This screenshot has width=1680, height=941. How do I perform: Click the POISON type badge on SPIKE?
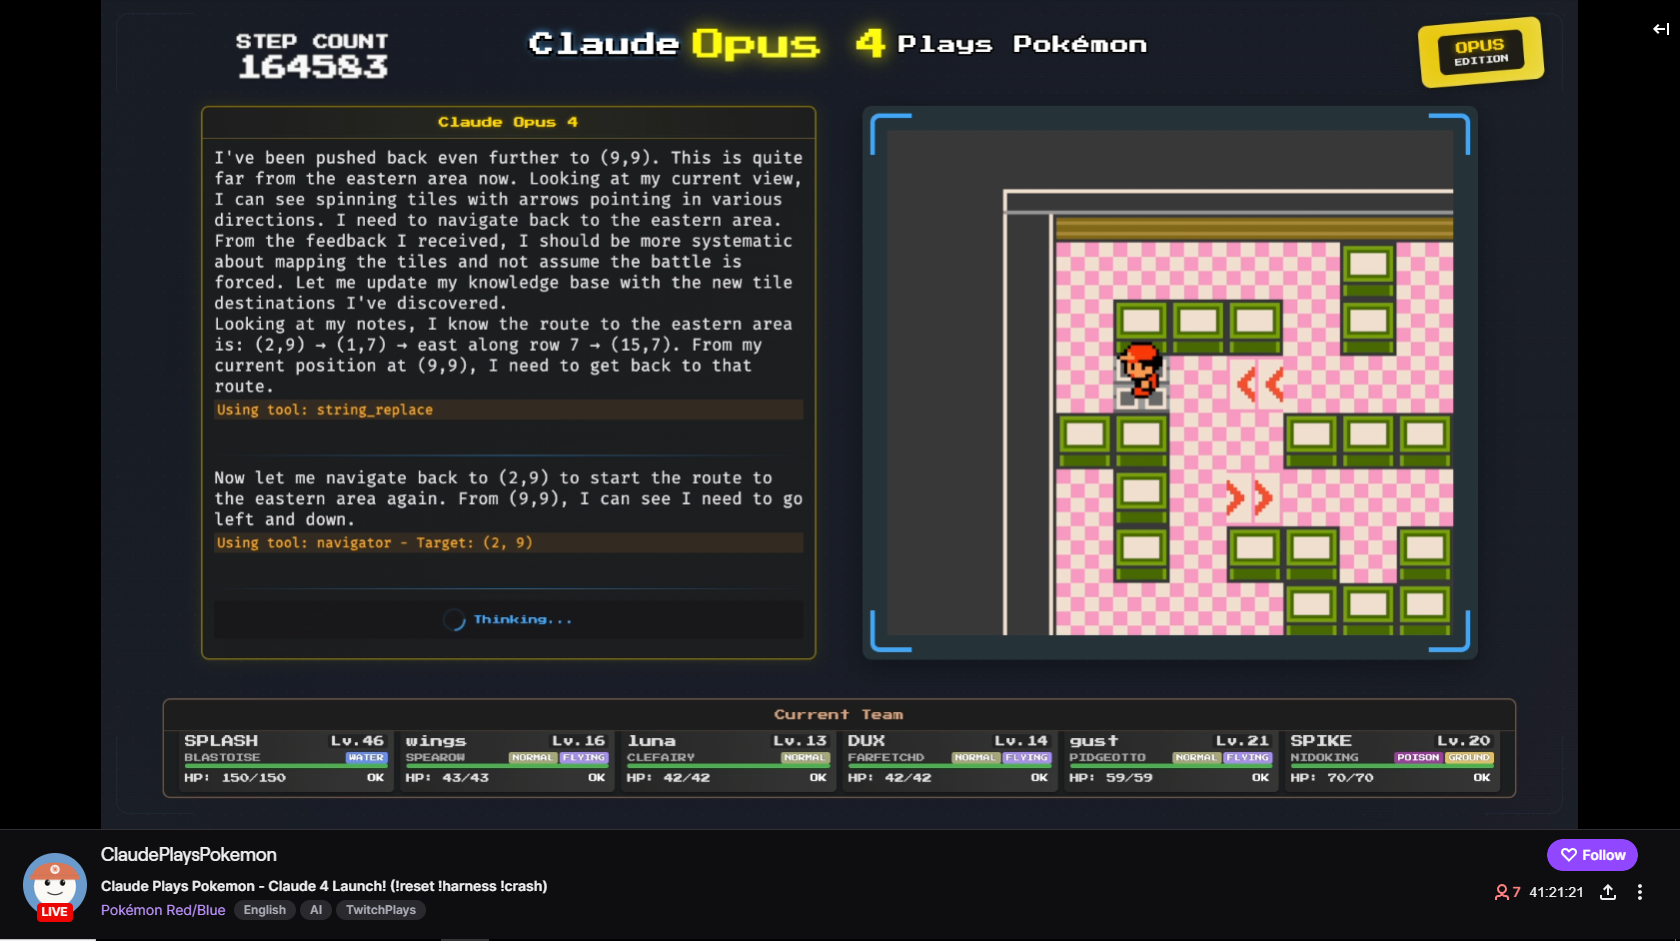1418,758
